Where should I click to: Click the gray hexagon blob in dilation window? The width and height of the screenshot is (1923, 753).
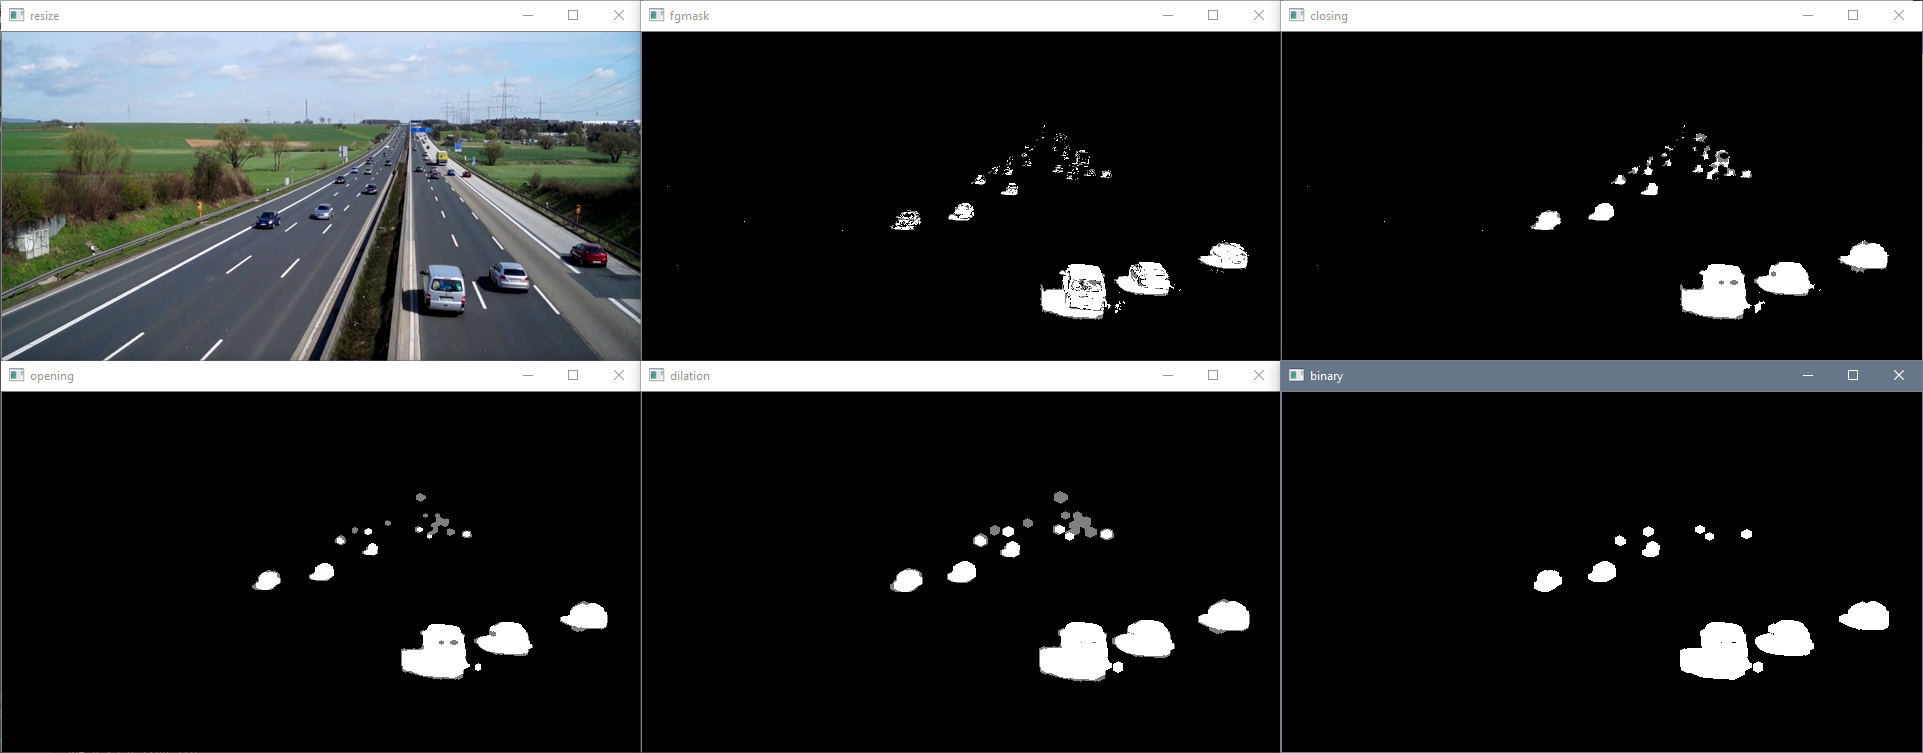coord(1060,497)
